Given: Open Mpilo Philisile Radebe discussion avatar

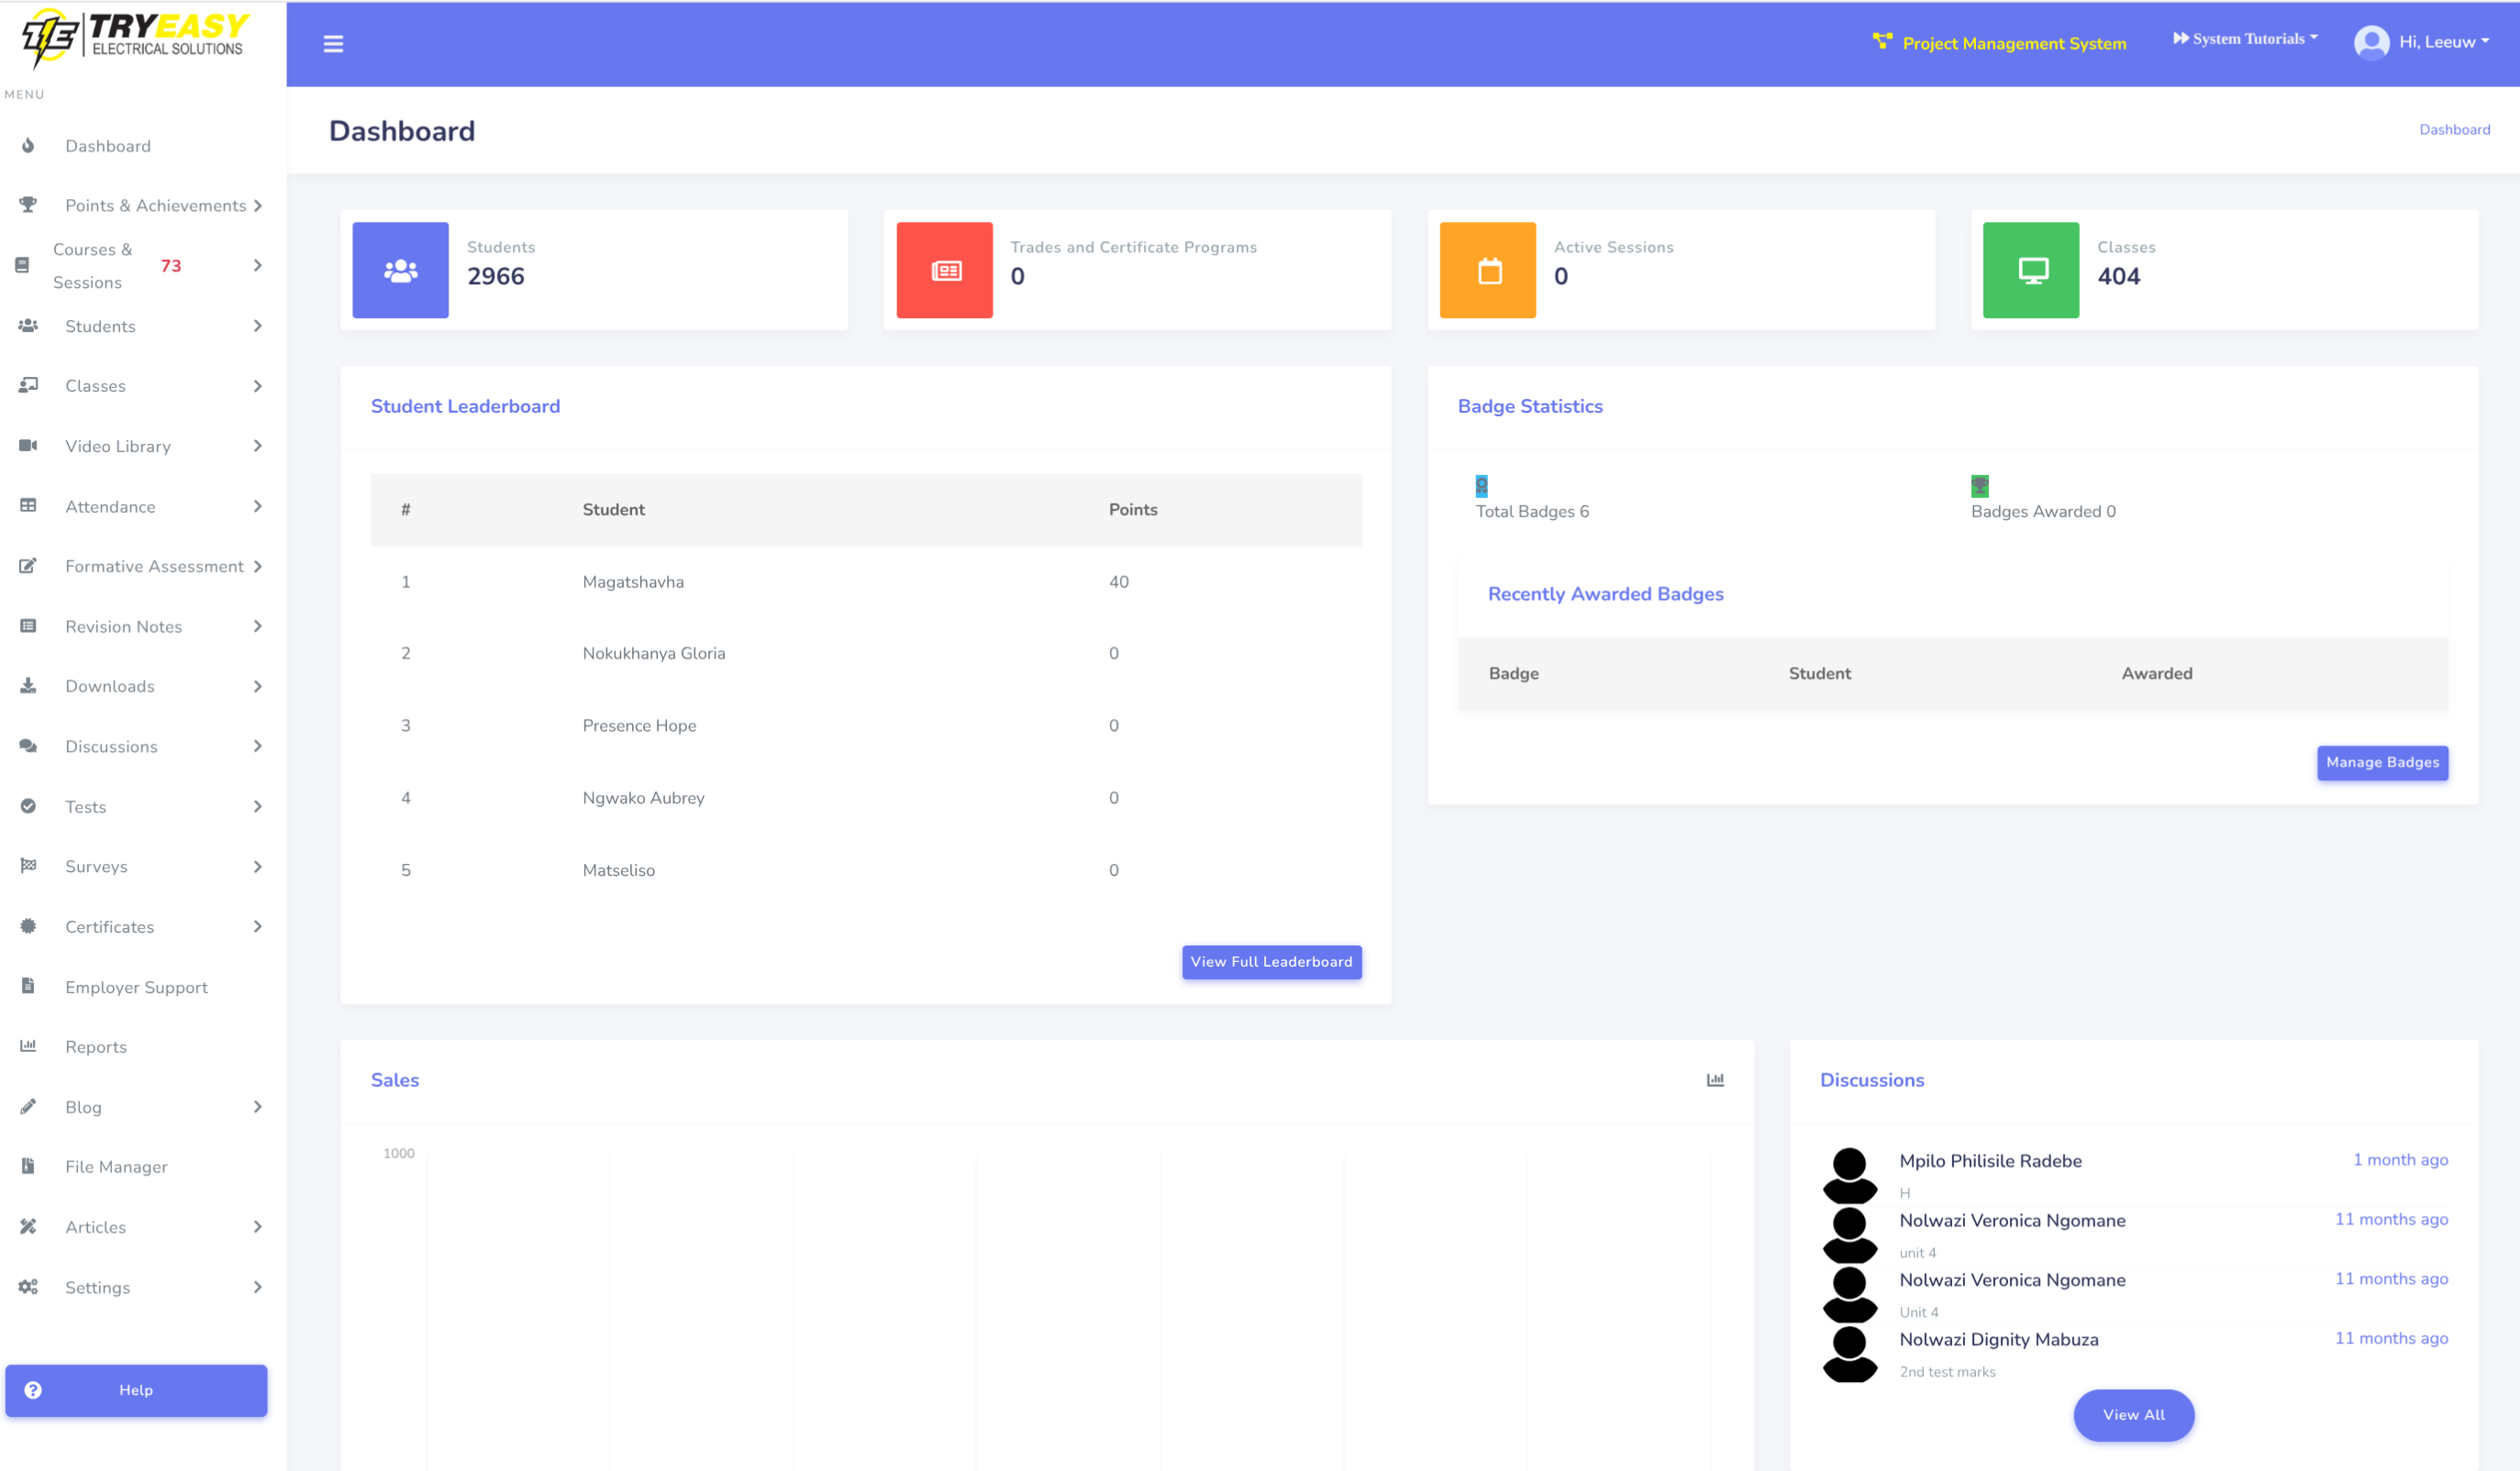Looking at the screenshot, I should 1849,1175.
